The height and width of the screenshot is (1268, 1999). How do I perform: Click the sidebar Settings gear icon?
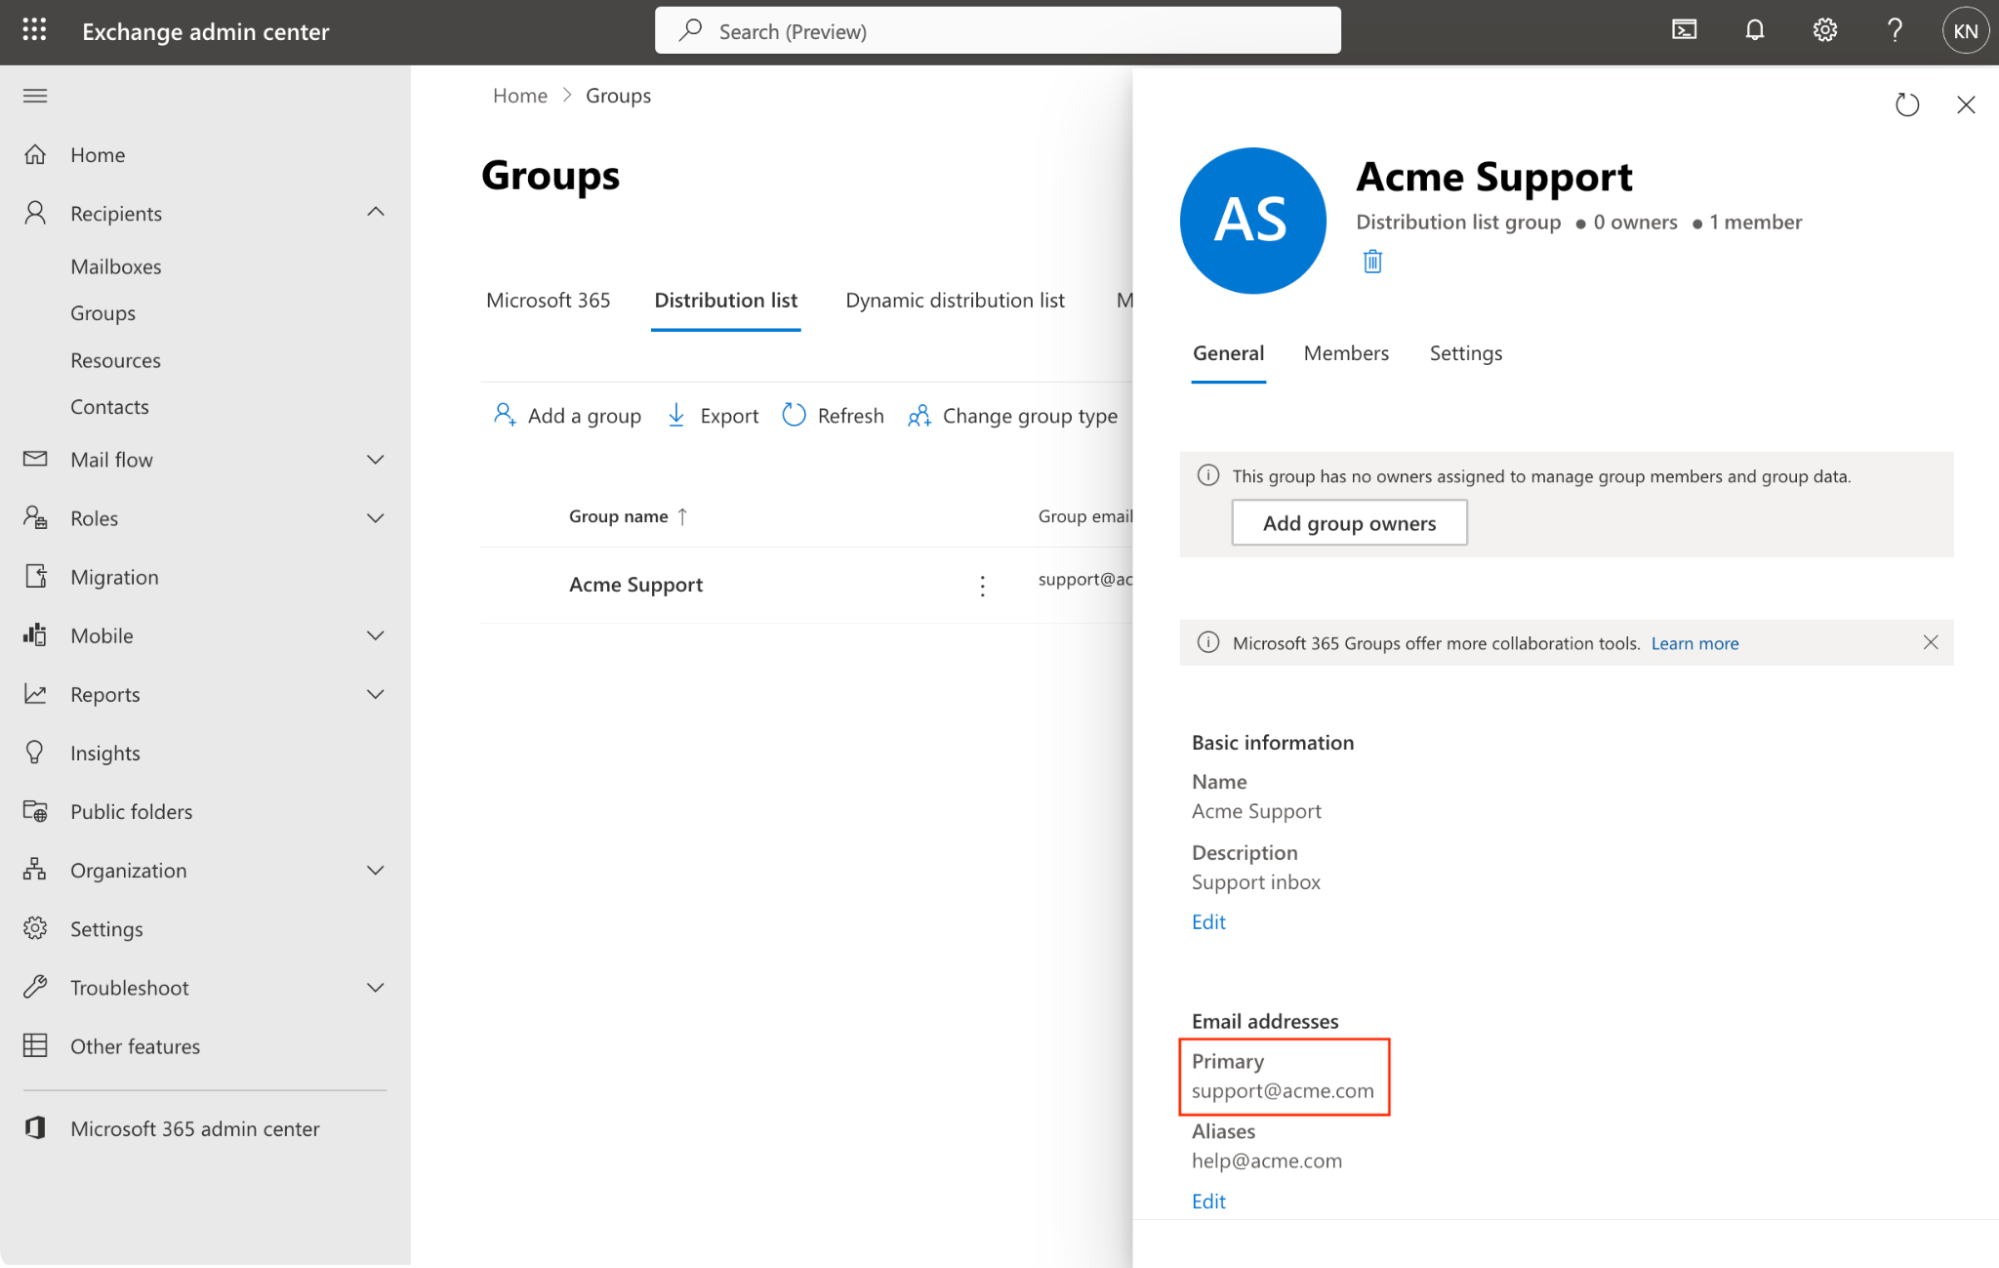(35, 928)
